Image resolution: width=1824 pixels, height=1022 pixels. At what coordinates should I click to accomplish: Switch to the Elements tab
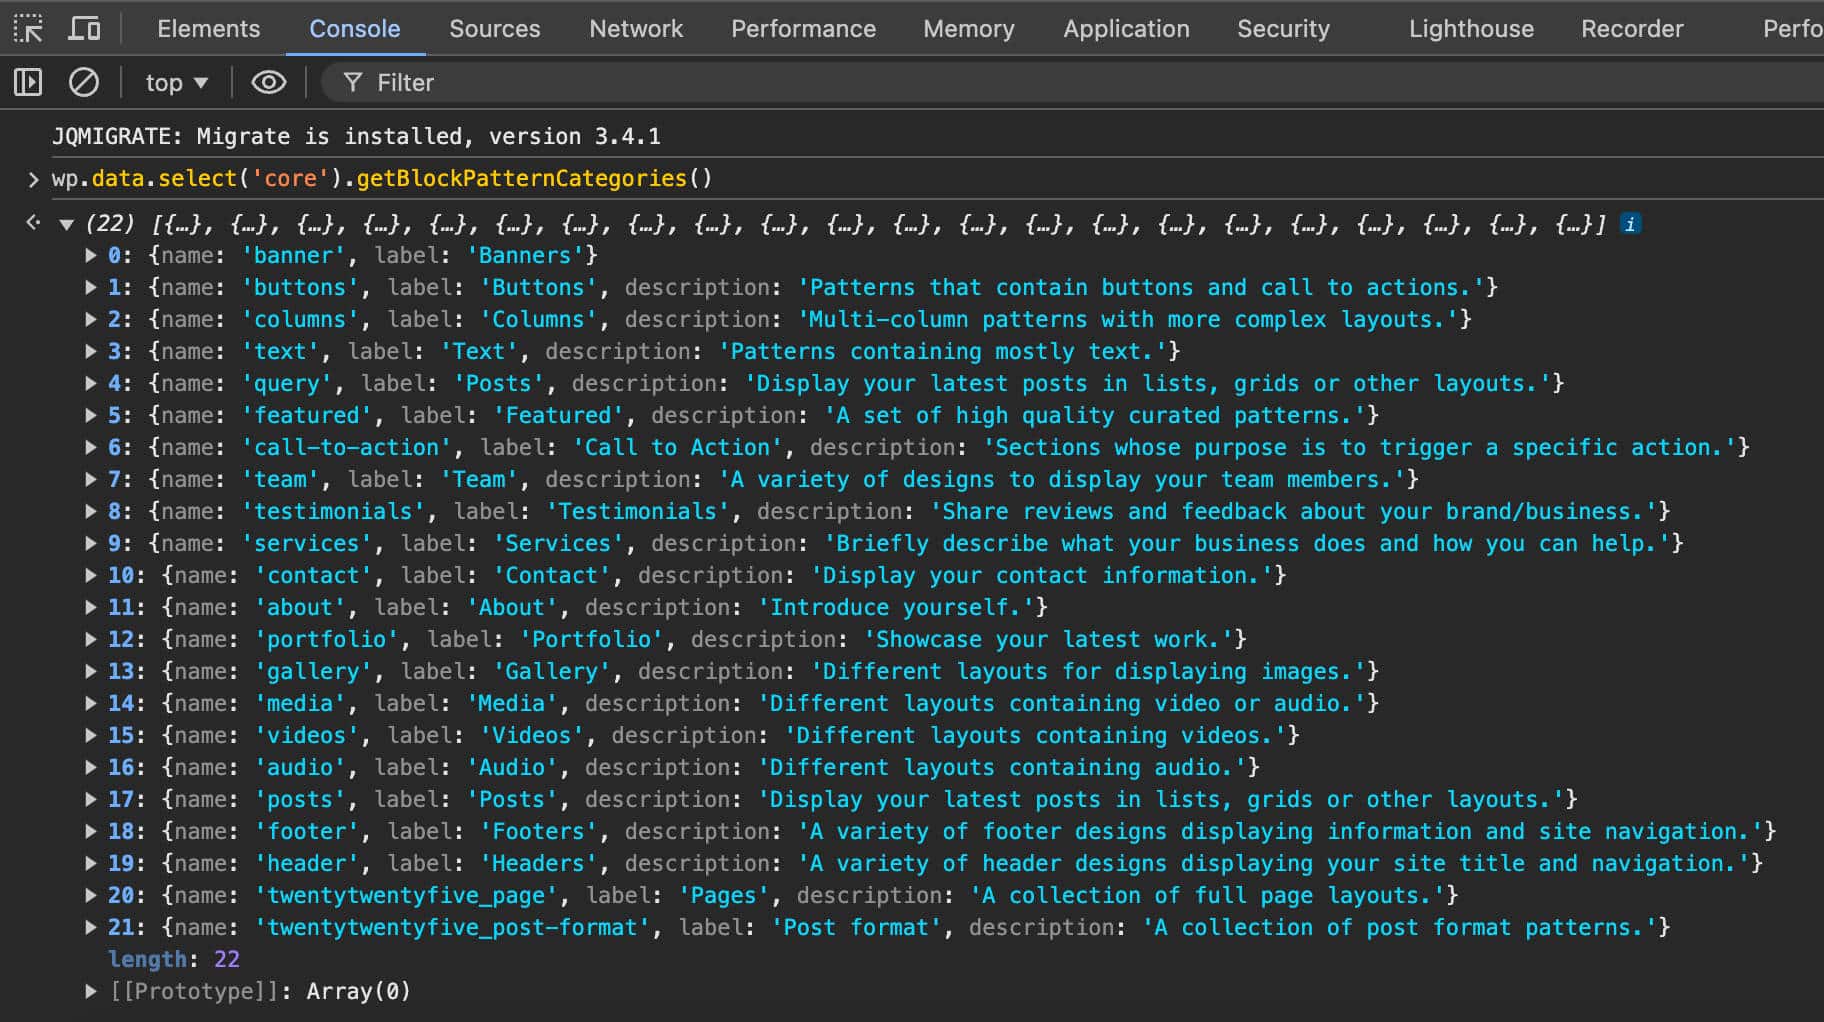pyautogui.click(x=208, y=29)
